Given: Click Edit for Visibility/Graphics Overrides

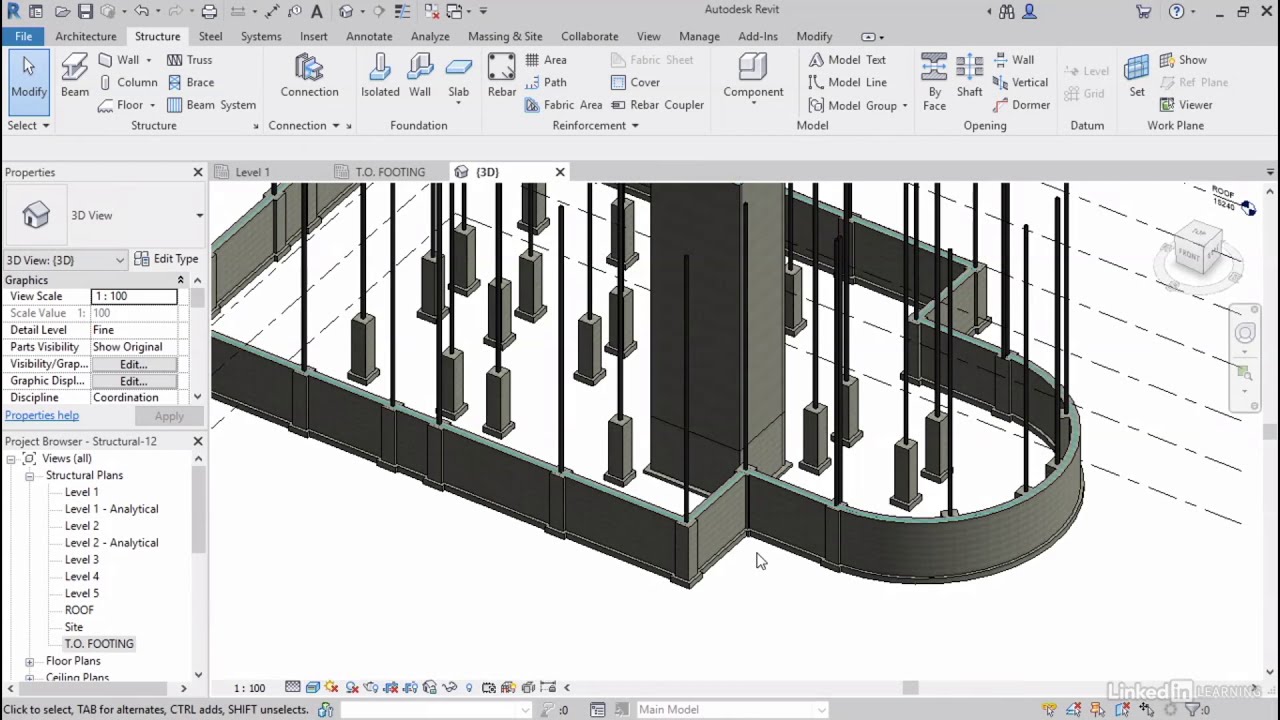Looking at the screenshot, I should [133, 364].
